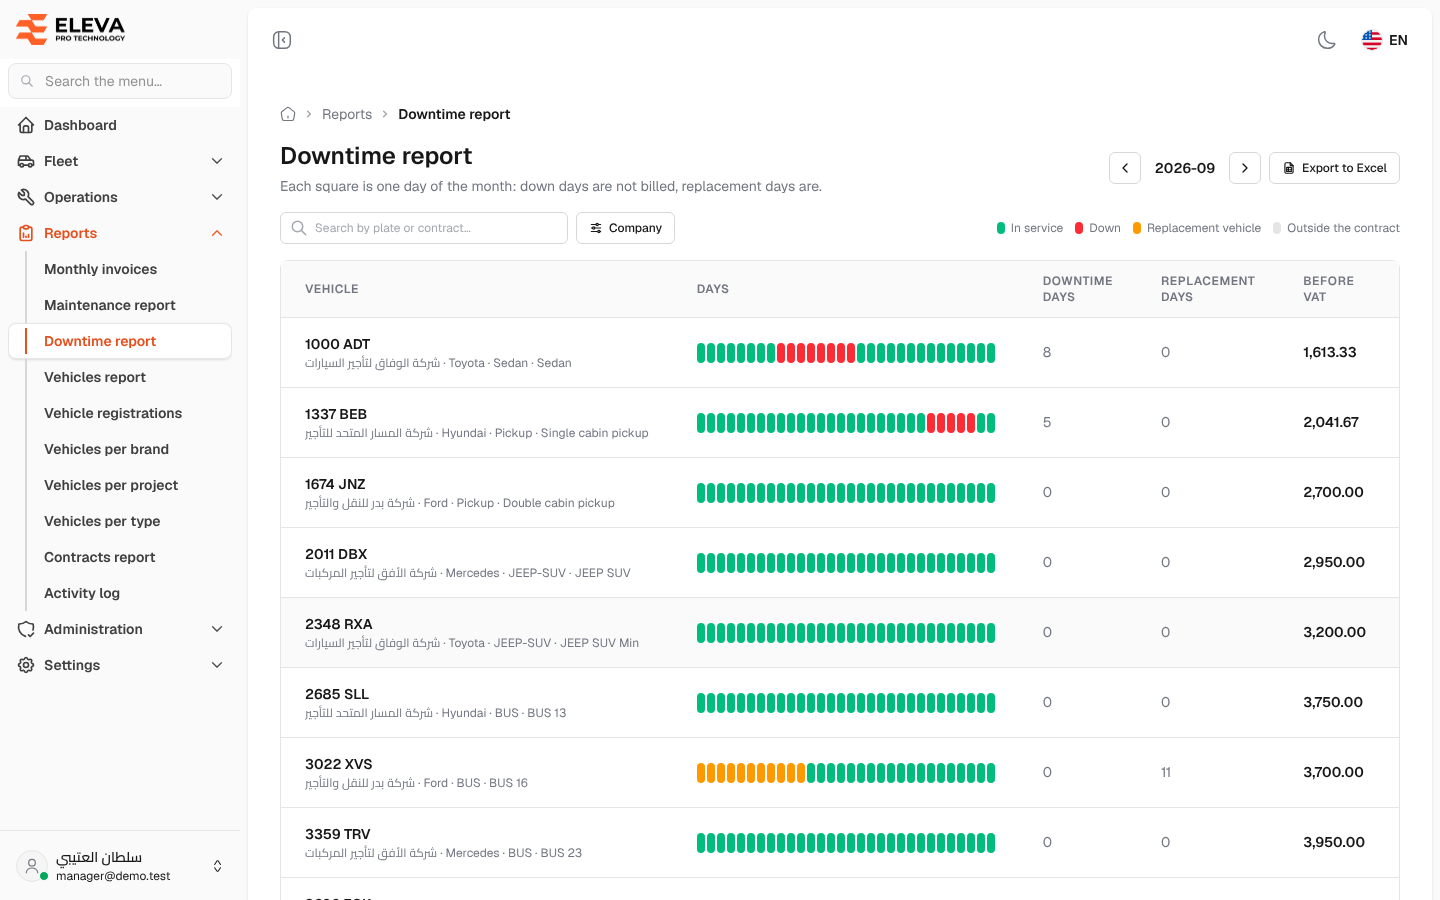Go to next month with right chevron
Viewport: 1440px width, 900px height.
1245,168
